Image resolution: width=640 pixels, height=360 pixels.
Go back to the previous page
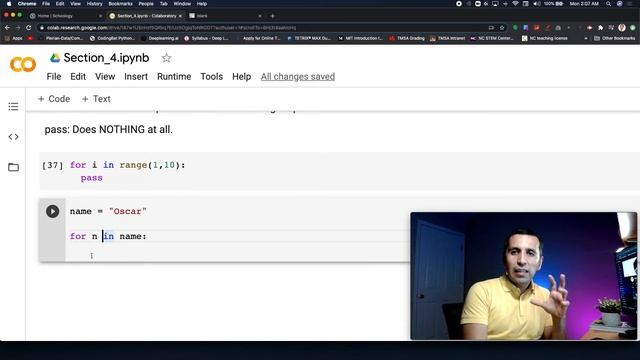click(x=7, y=28)
